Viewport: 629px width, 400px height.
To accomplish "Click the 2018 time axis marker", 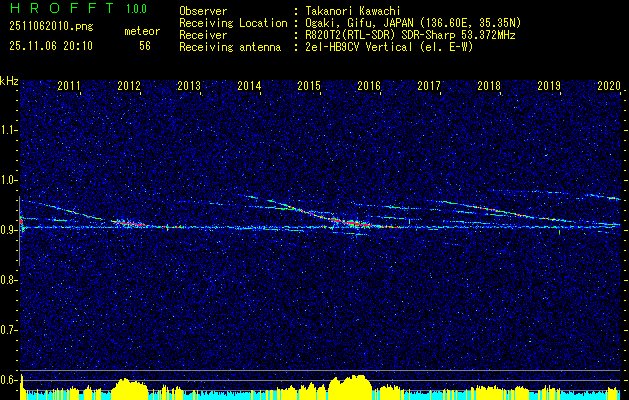I will coord(489,85).
